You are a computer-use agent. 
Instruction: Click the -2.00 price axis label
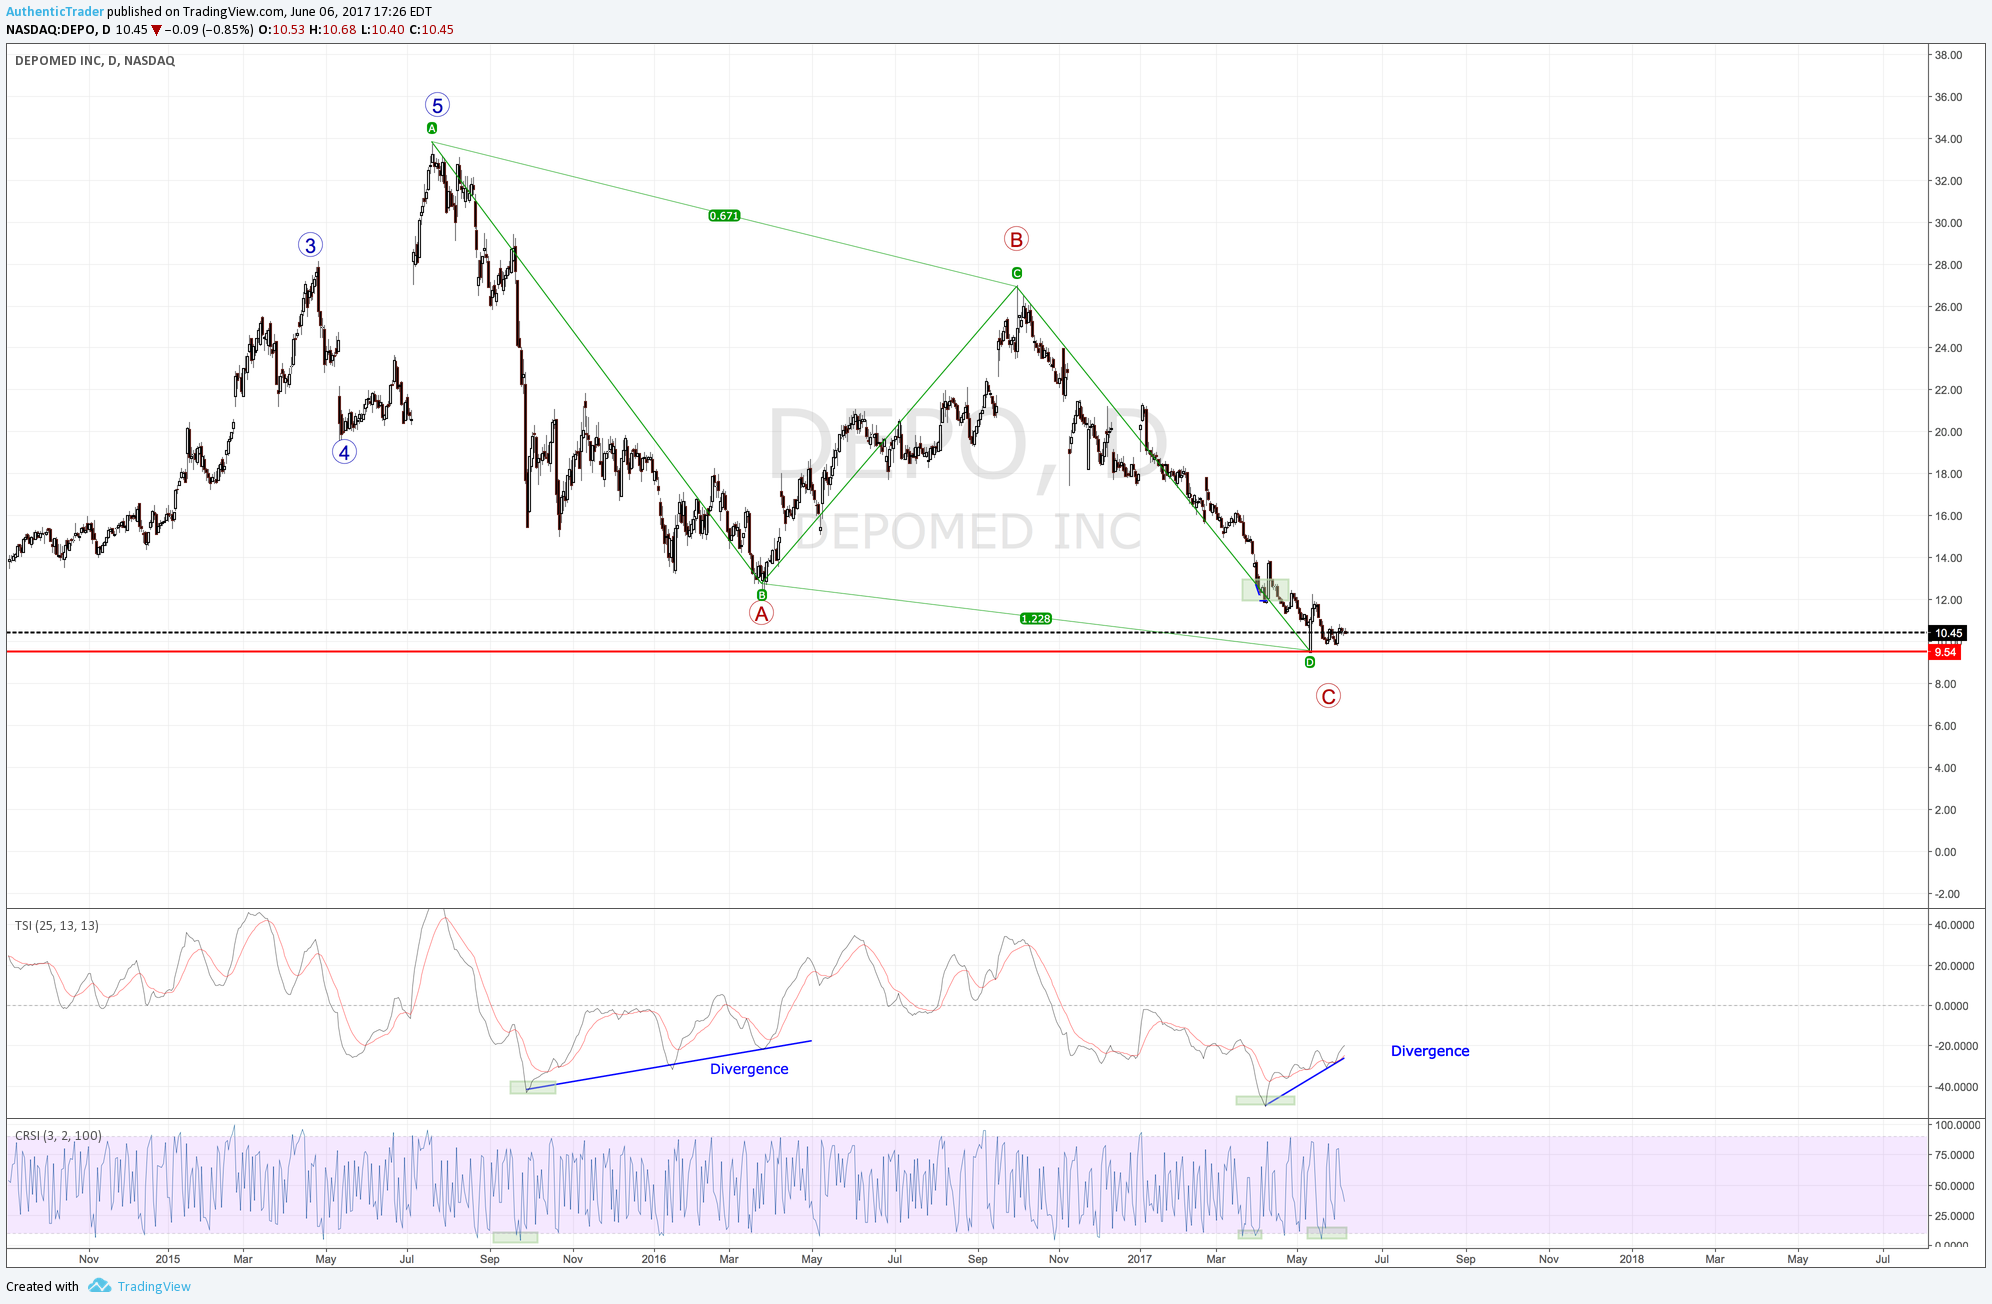(1947, 894)
